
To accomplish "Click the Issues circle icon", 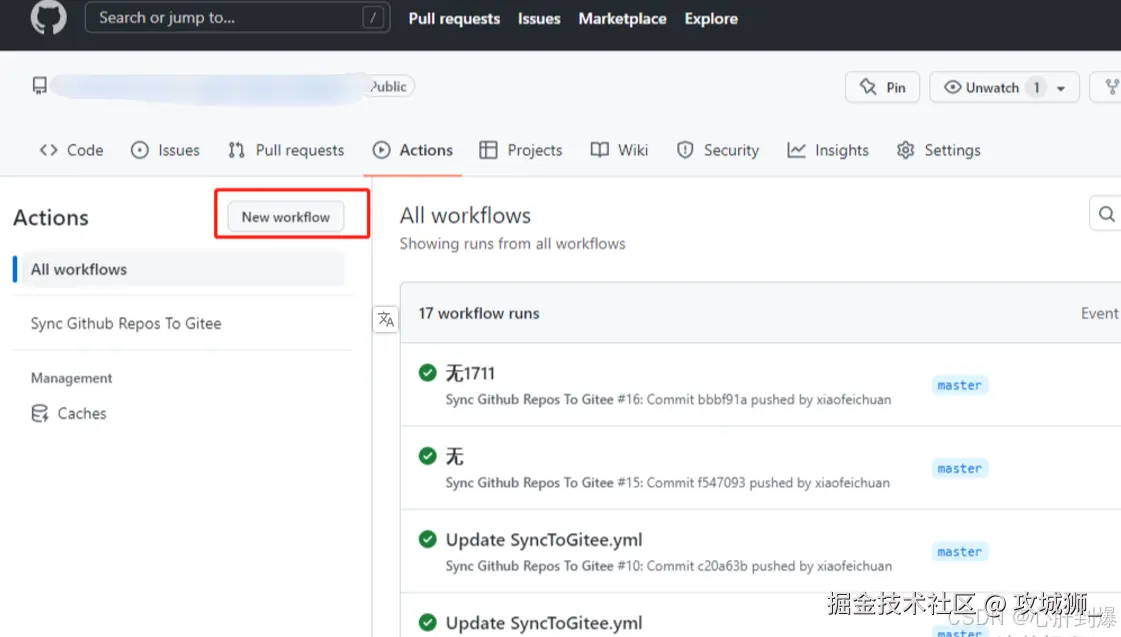I will pos(139,150).
